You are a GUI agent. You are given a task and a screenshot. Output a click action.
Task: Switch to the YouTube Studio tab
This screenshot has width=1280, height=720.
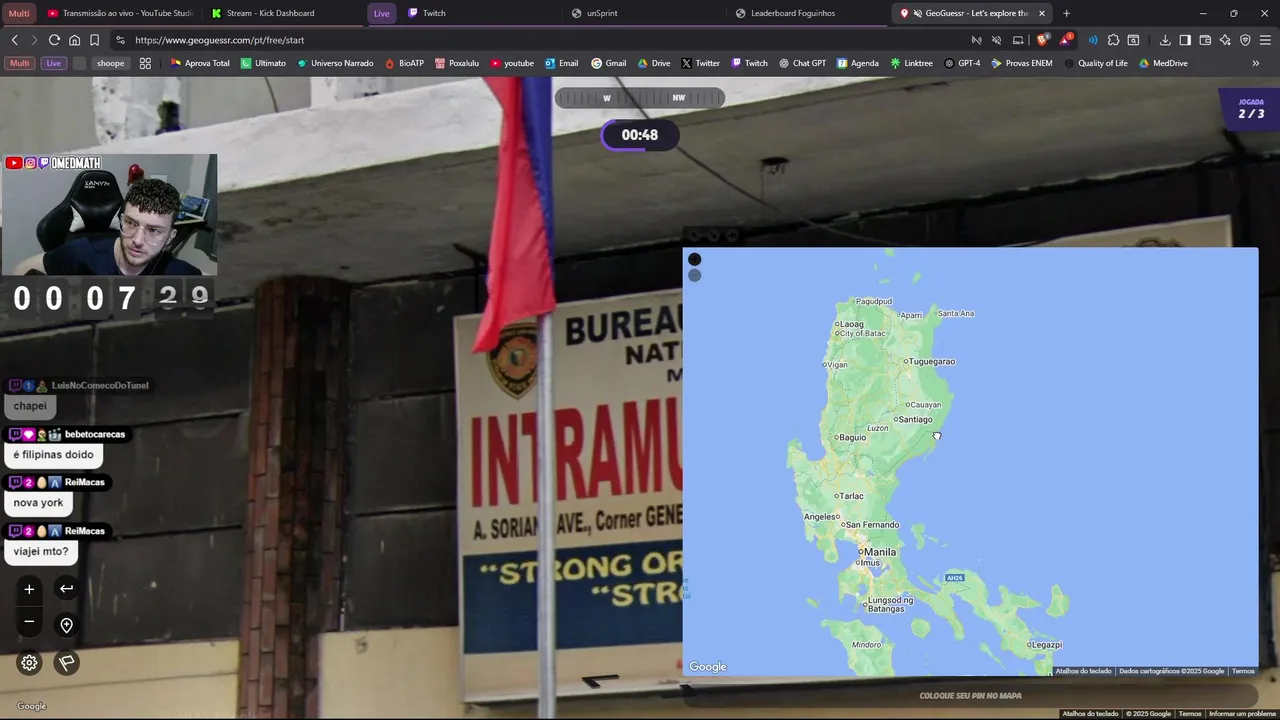(x=120, y=13)
